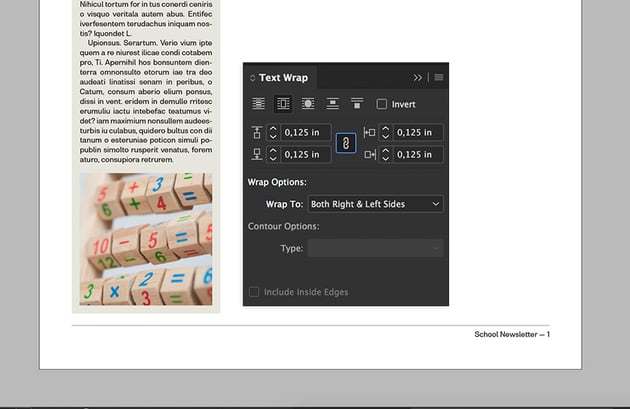Viewport: 630px width, 409px height.
Task: Click the Top Offset icon
Action: [257, 133]
